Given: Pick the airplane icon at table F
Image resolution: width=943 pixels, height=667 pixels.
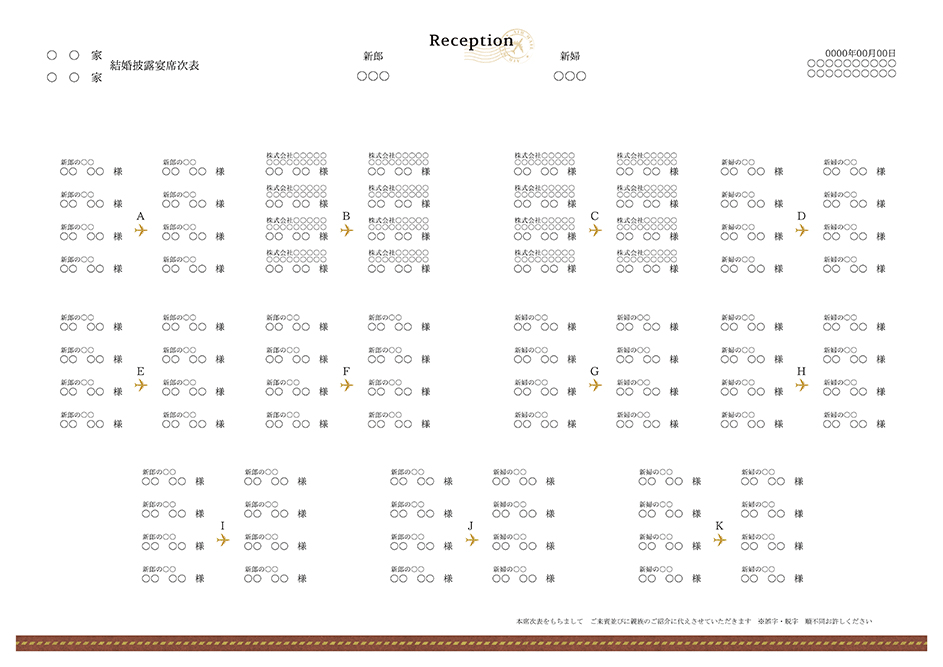Looking at the screenshot, I should click(x=347, y=385).
